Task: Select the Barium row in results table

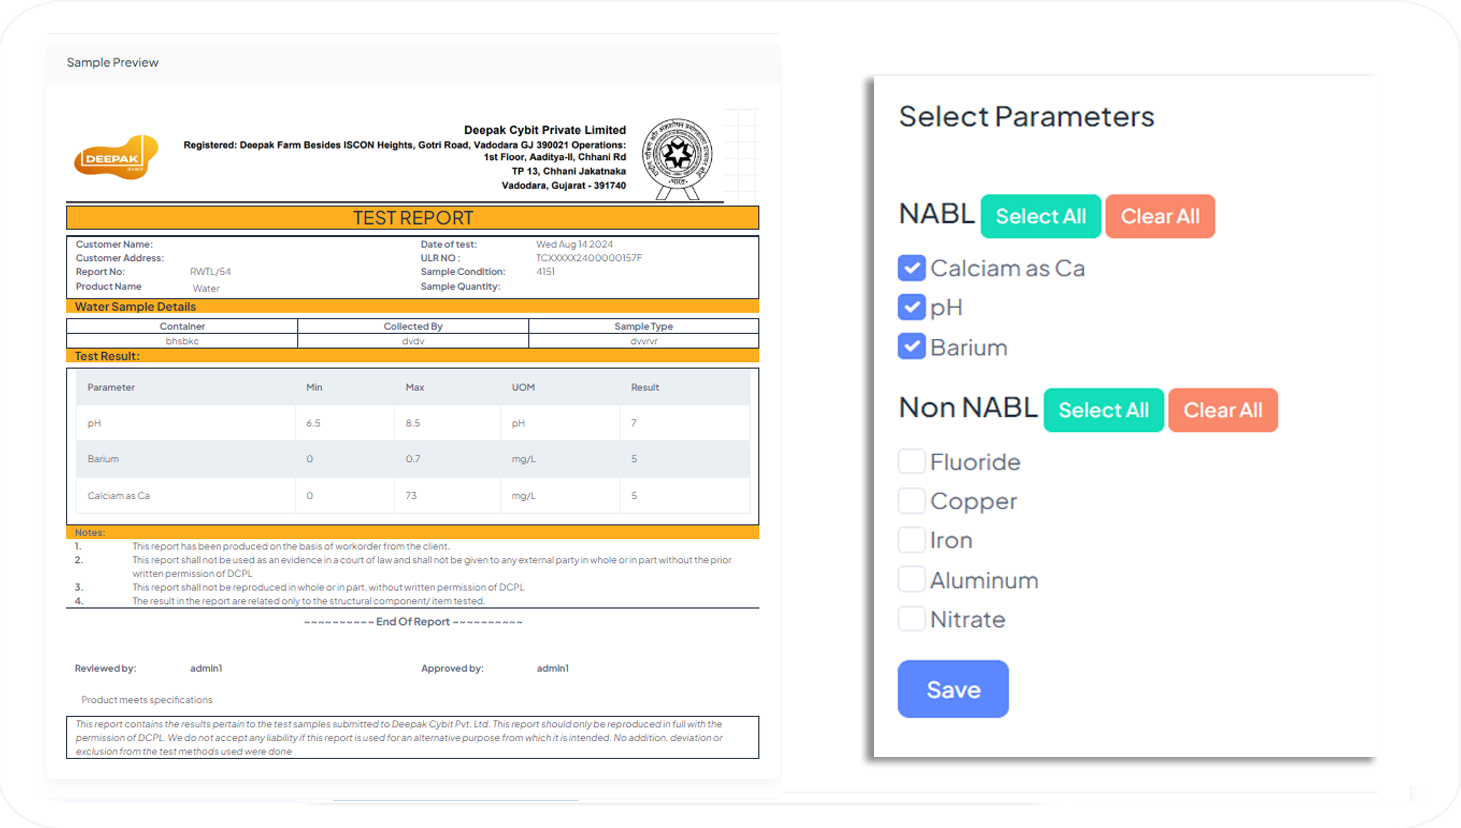Action: (x=103, y=459)
